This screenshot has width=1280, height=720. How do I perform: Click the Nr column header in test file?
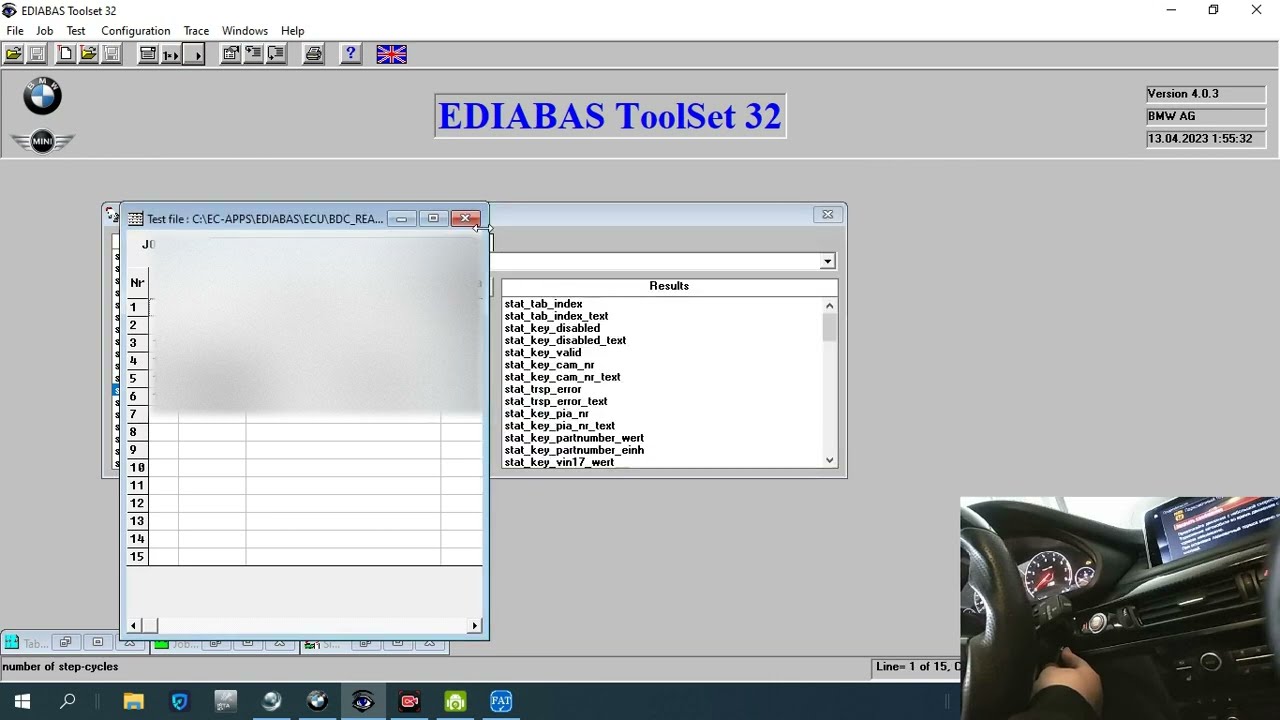[x=137, y=283]
